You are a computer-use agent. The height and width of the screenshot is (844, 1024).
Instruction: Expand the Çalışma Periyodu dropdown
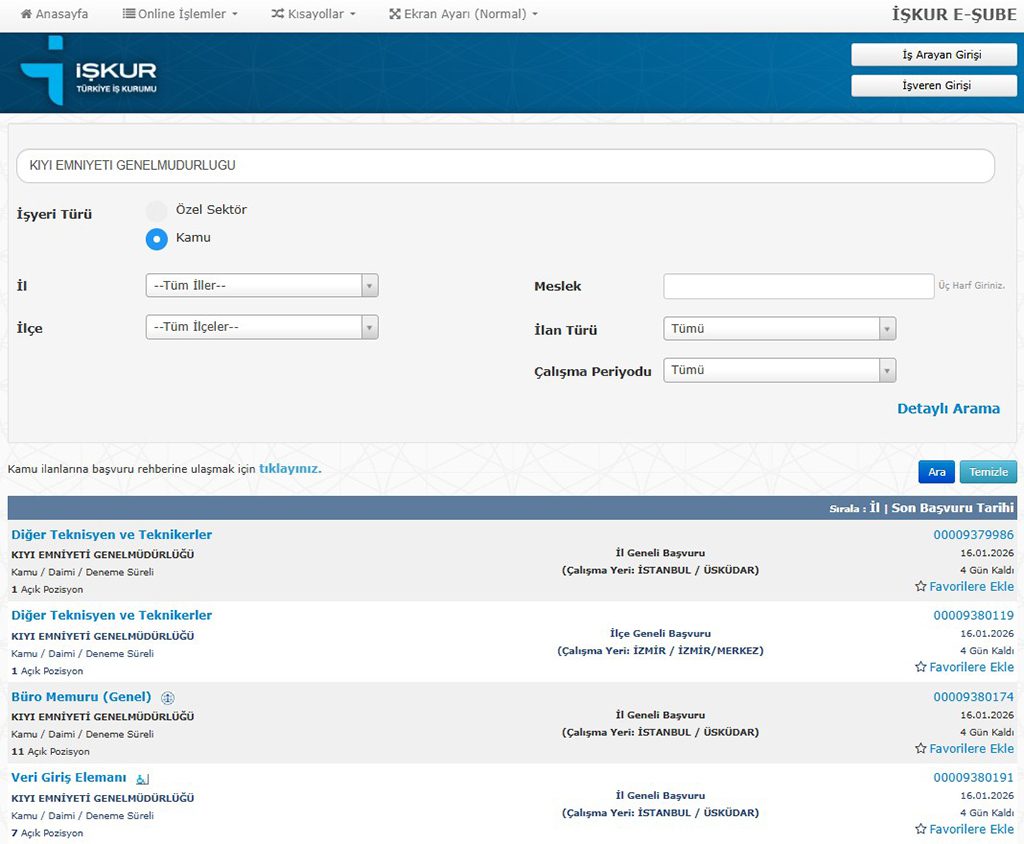(x=779, y=371)
